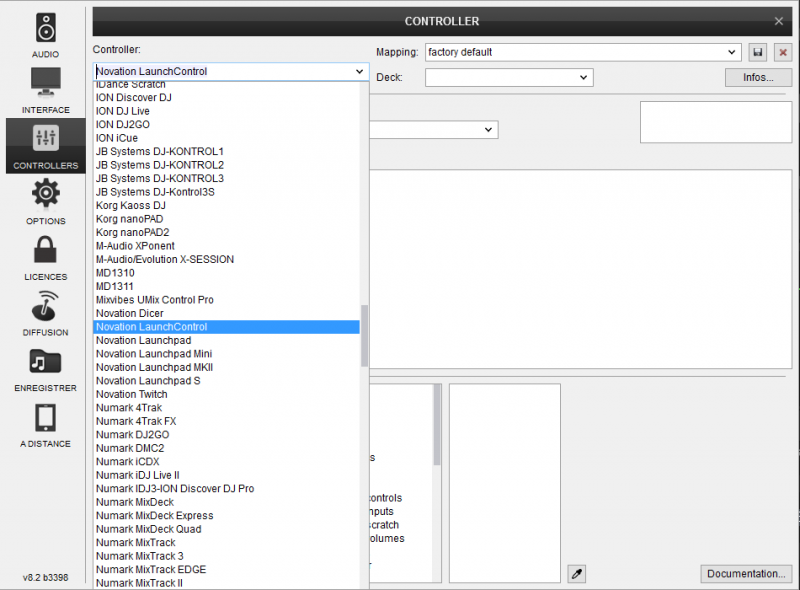This screenshot has height=590, width=800.
Task: Select highlighted Novation LaunchControl list entry
Action: (x=227, y=327)
